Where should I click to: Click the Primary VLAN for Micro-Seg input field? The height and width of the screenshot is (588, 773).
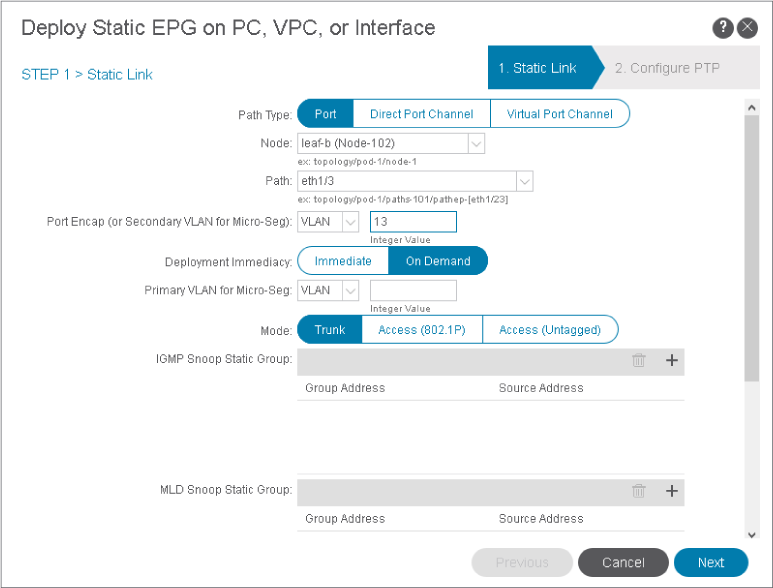(413, 291)
